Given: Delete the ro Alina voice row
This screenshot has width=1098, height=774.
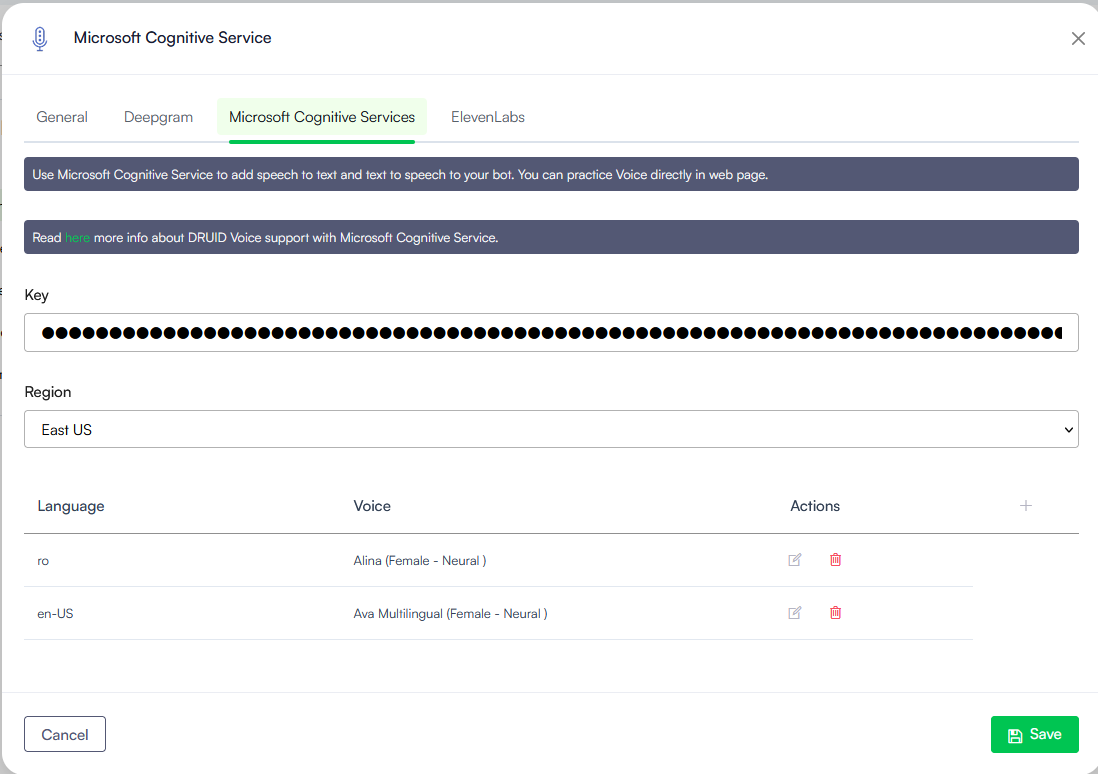Looking at the screenshot, I should (836, 560).
